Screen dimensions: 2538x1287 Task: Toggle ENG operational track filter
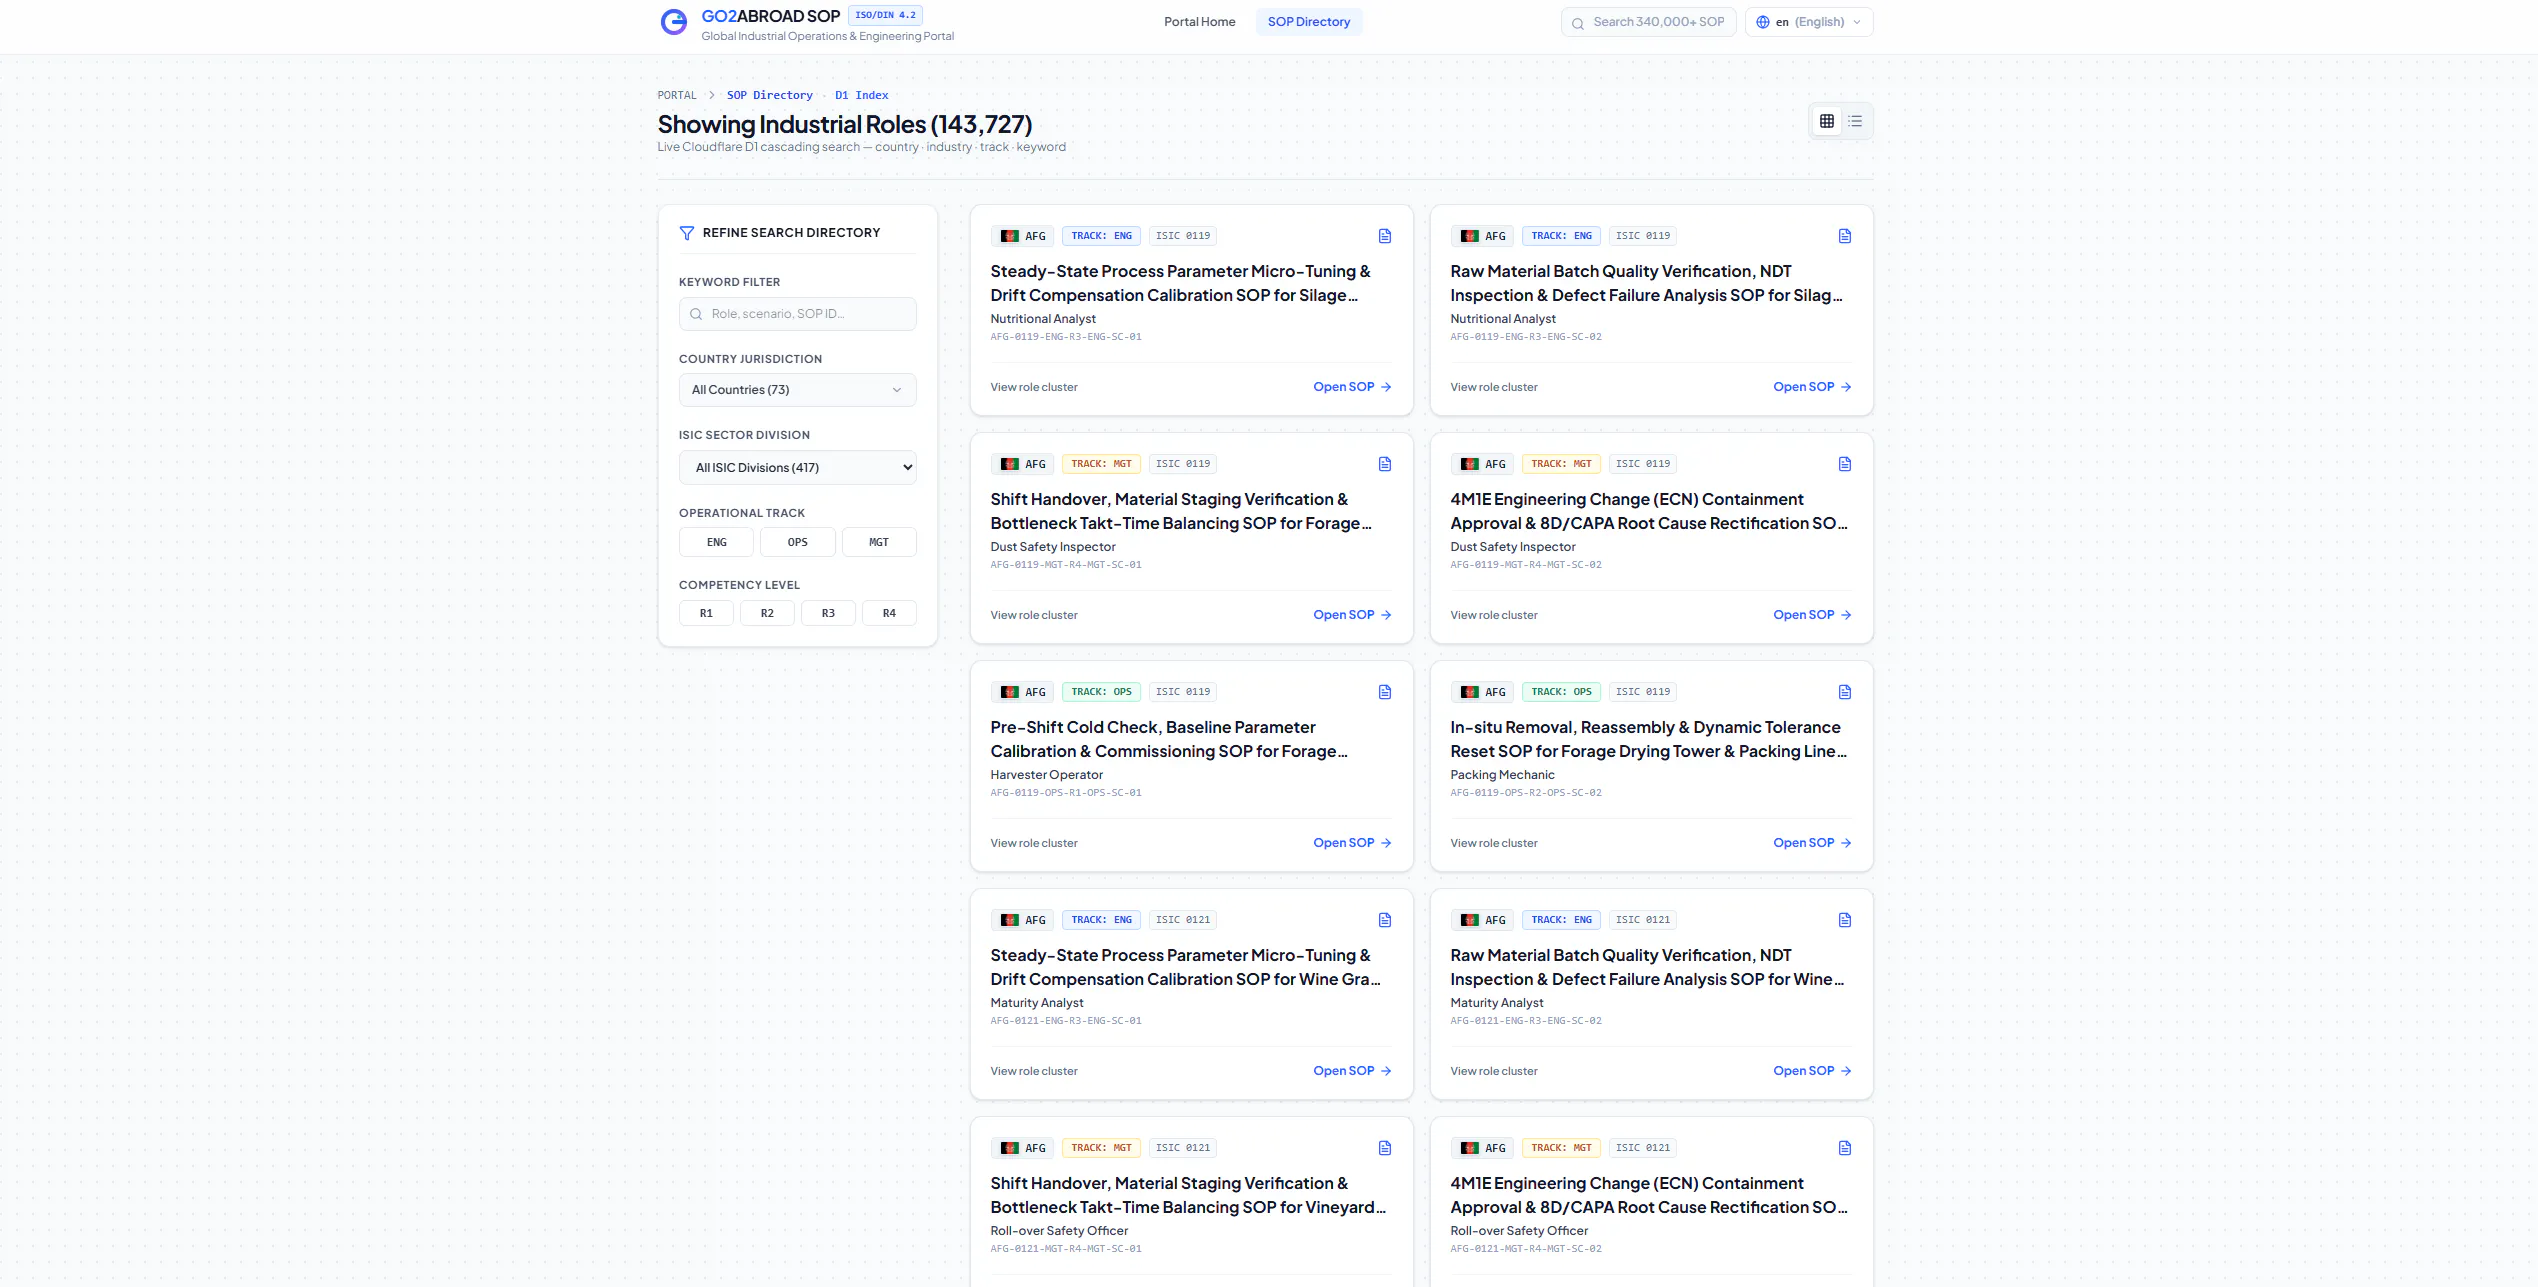coord(716,542)
